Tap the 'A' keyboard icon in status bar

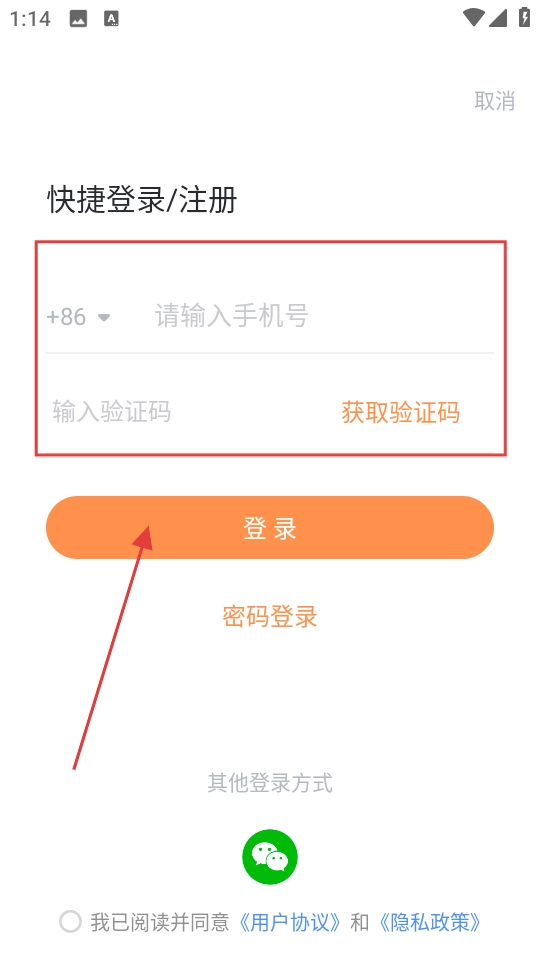tap(111, 19)
